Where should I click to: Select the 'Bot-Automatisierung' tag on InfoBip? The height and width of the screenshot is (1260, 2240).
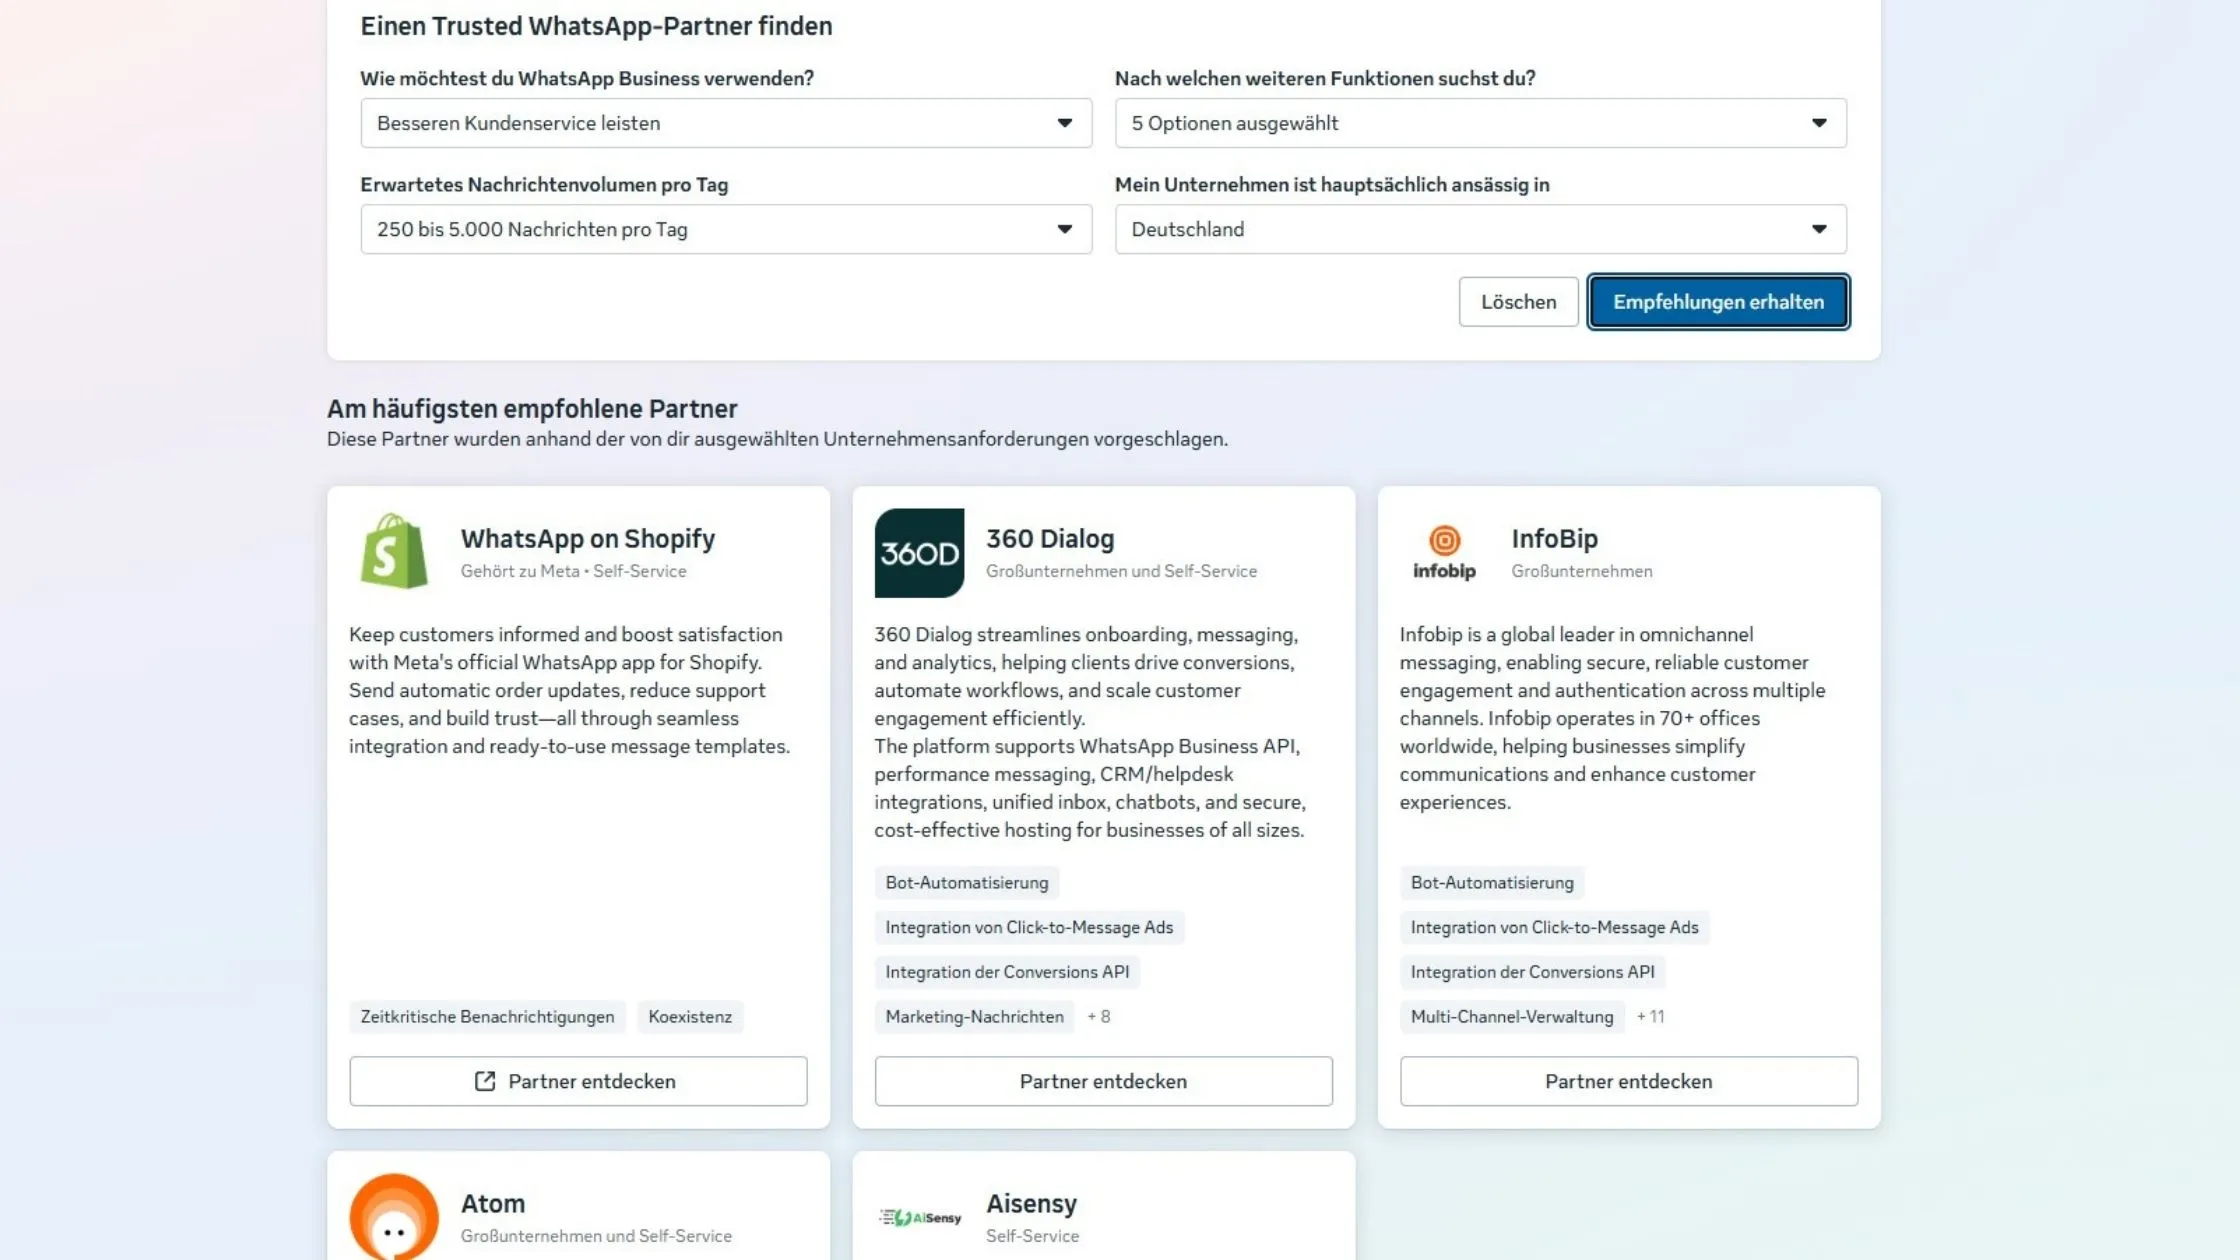(x=1491, y=882)
